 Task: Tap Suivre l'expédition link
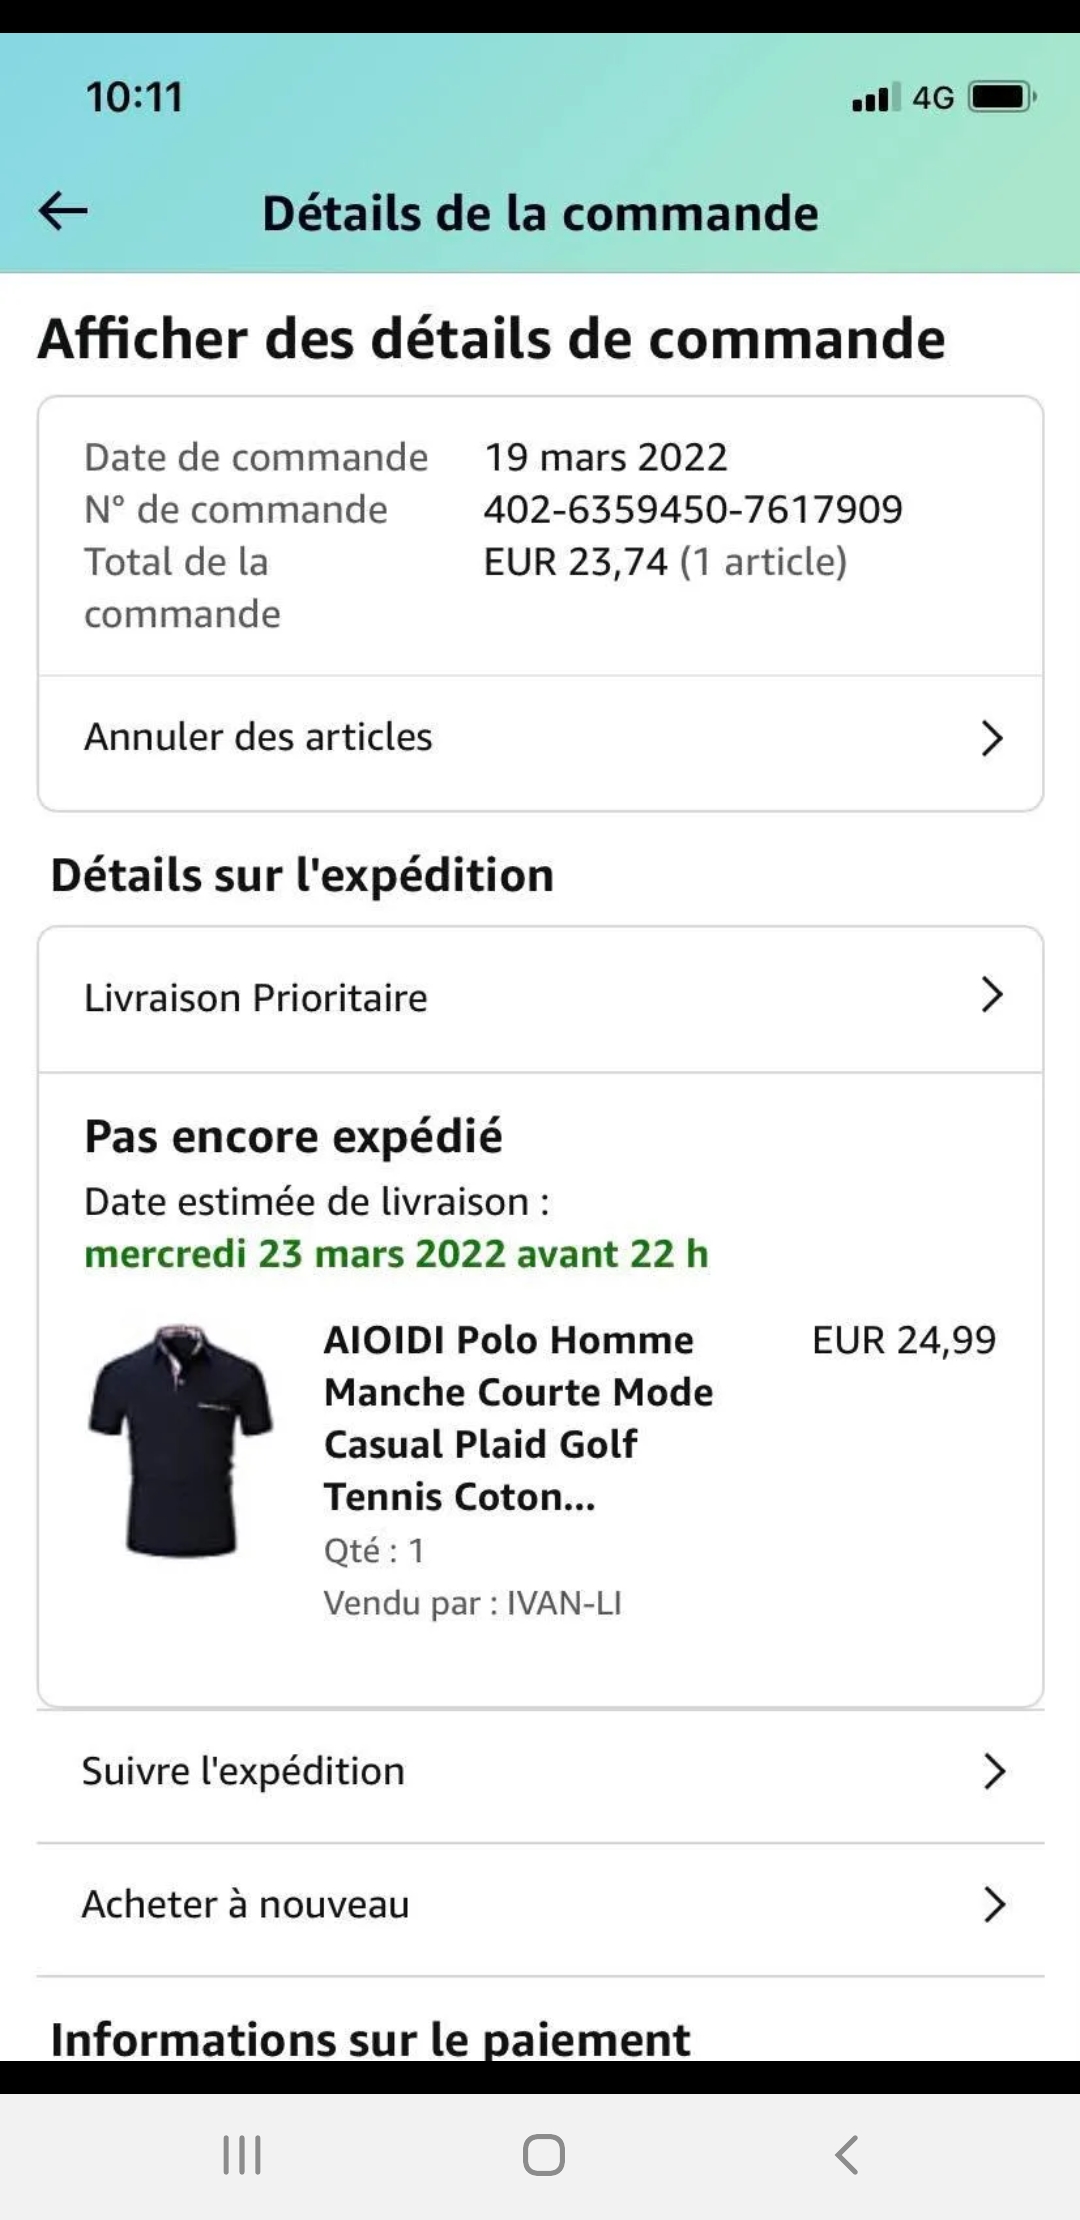[244, 1771]
